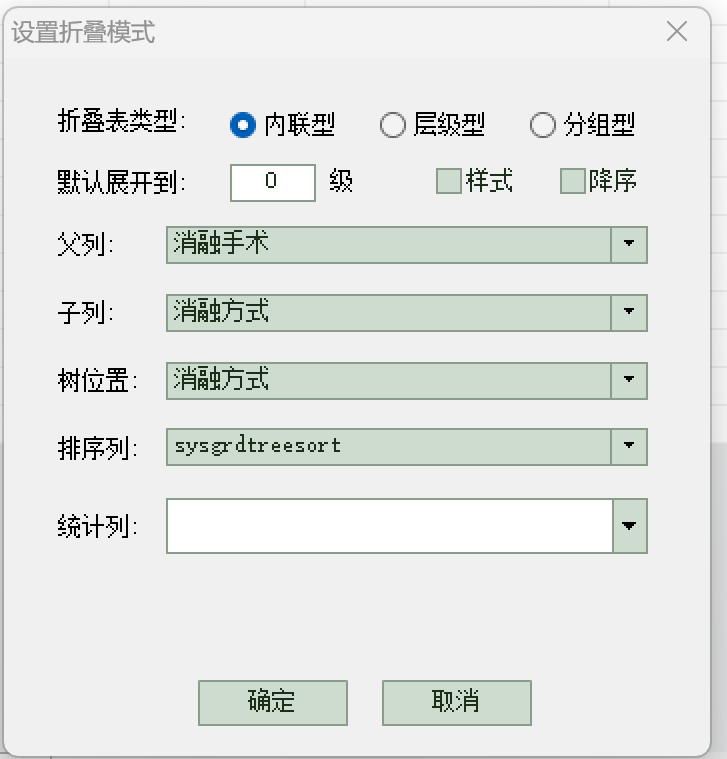Expand the 统计列 dropdown arrow

click(630, 526)
